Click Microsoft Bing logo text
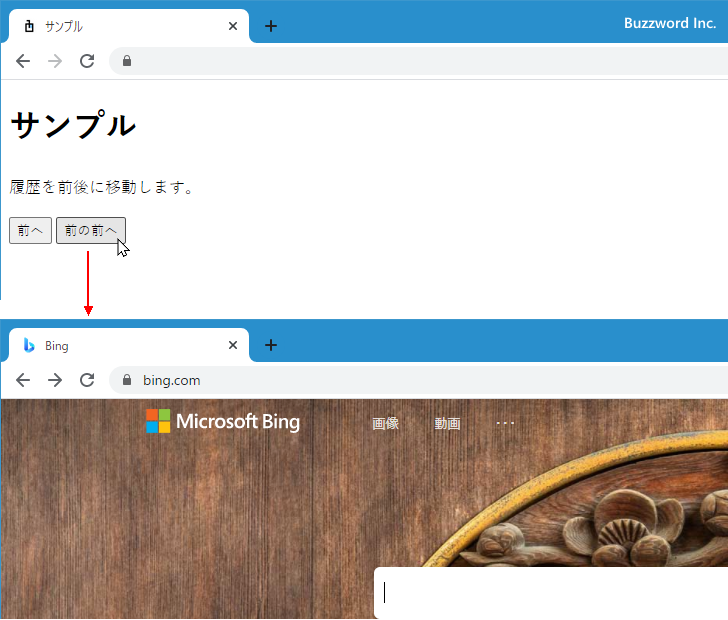The height and width of the screenshot is (620, 728). coord(238,422)
